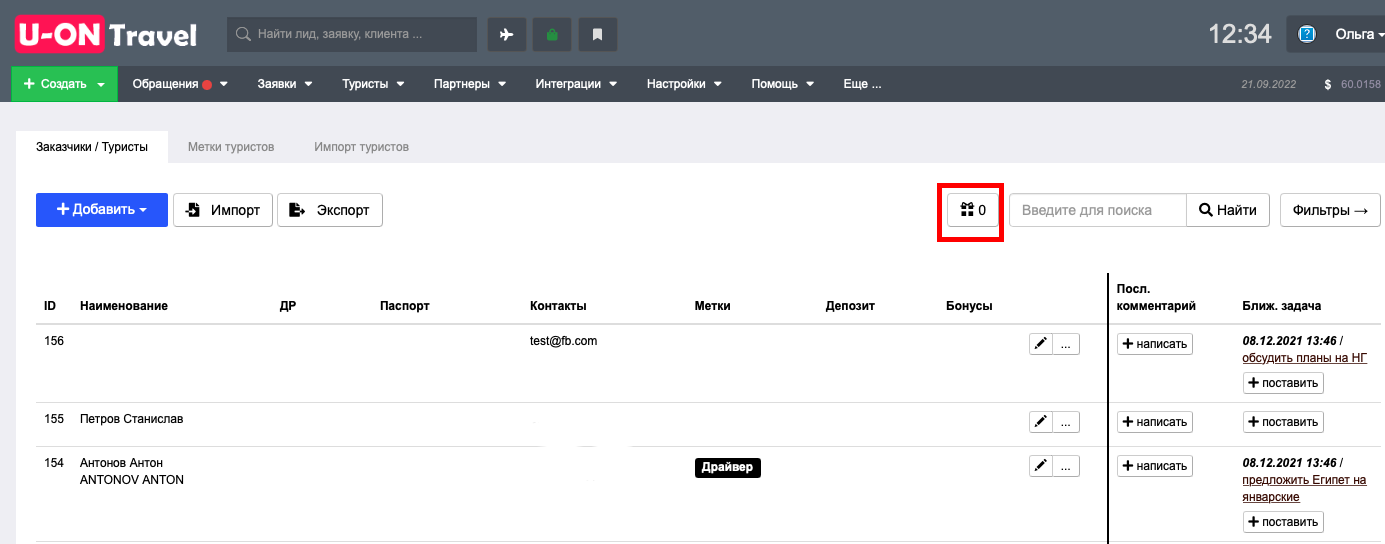This screenshot has height=544, width=1385.
Task: Switch to Импорт туристов tab
Action: (361, 147)
